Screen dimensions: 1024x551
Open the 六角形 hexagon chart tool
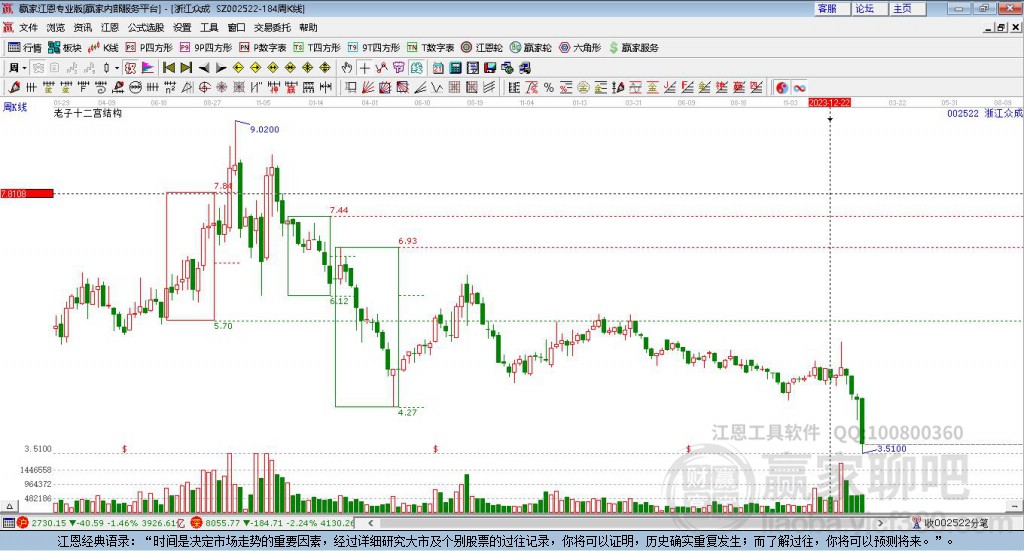click(x=580, y=48)
